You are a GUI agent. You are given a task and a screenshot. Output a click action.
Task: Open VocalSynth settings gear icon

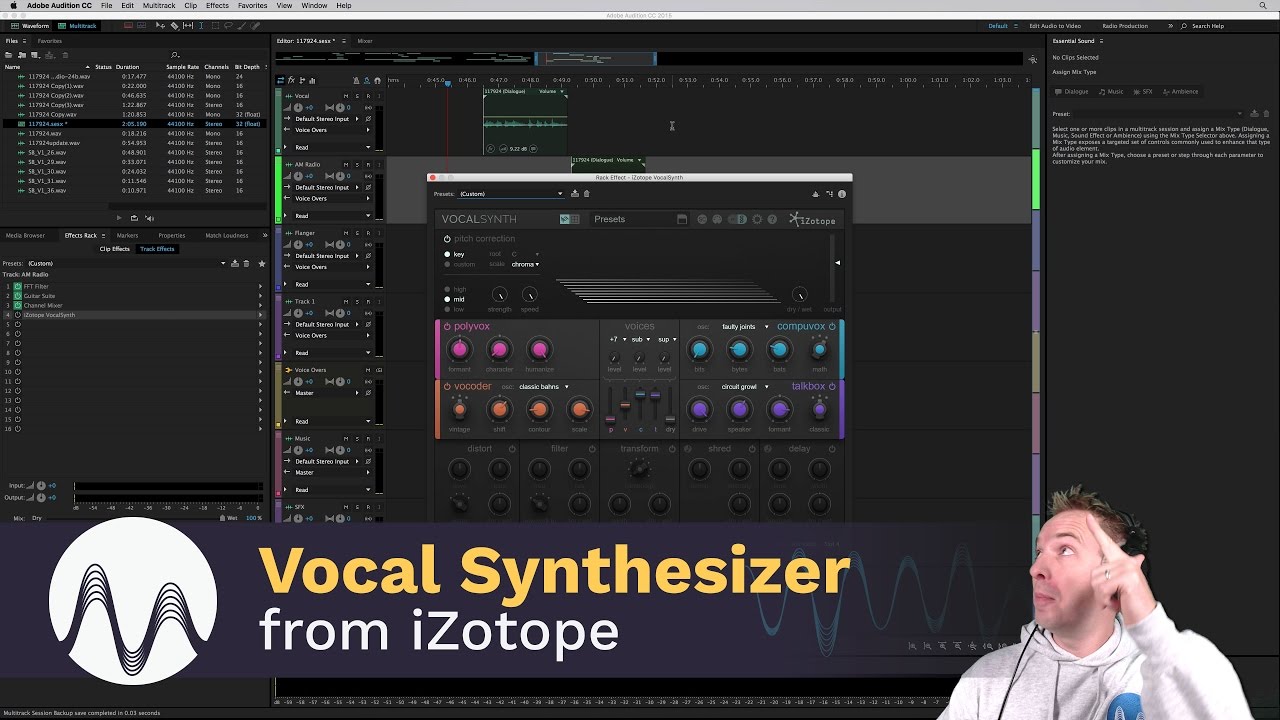(x=757, y=220)
